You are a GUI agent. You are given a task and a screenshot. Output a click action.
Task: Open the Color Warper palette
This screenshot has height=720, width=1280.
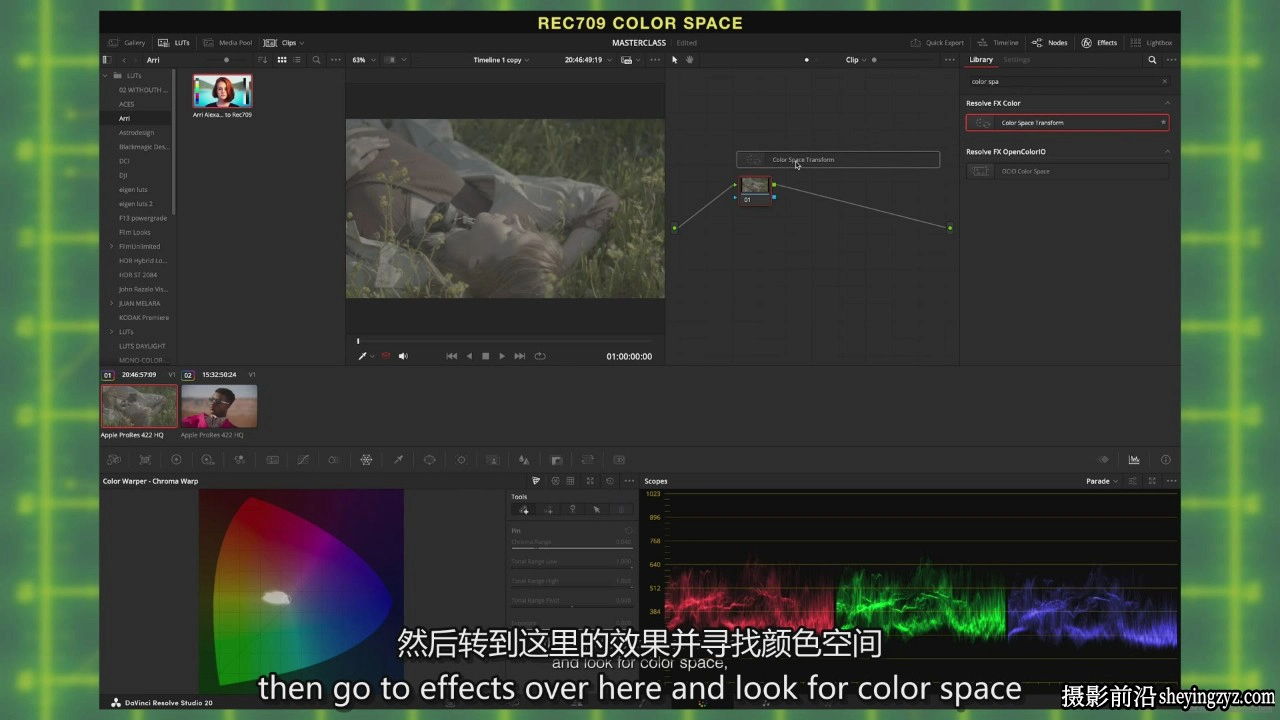pos(366,460)
